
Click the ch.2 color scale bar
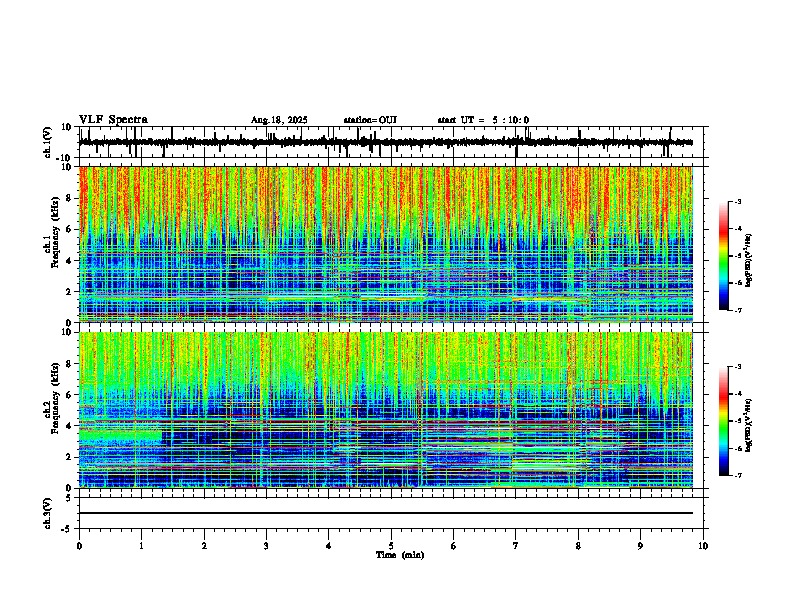click(724, 421)
